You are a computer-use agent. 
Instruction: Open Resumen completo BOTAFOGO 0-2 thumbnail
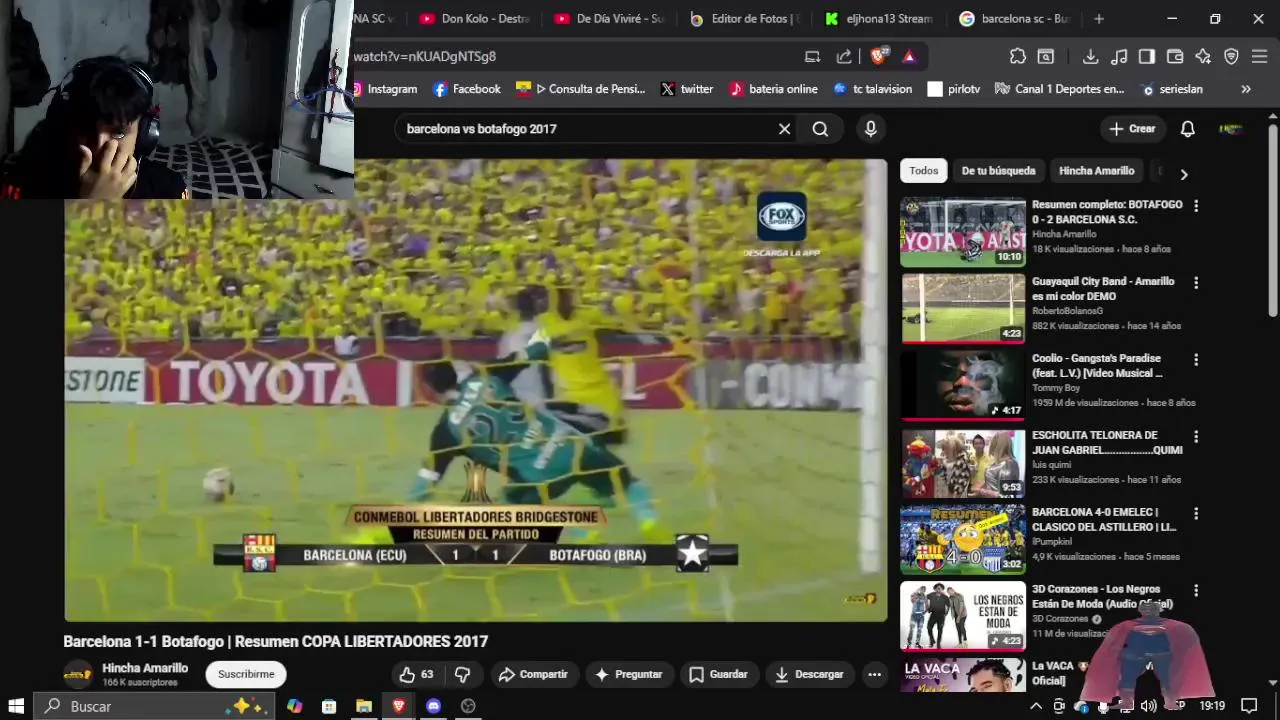coord(963,232)
